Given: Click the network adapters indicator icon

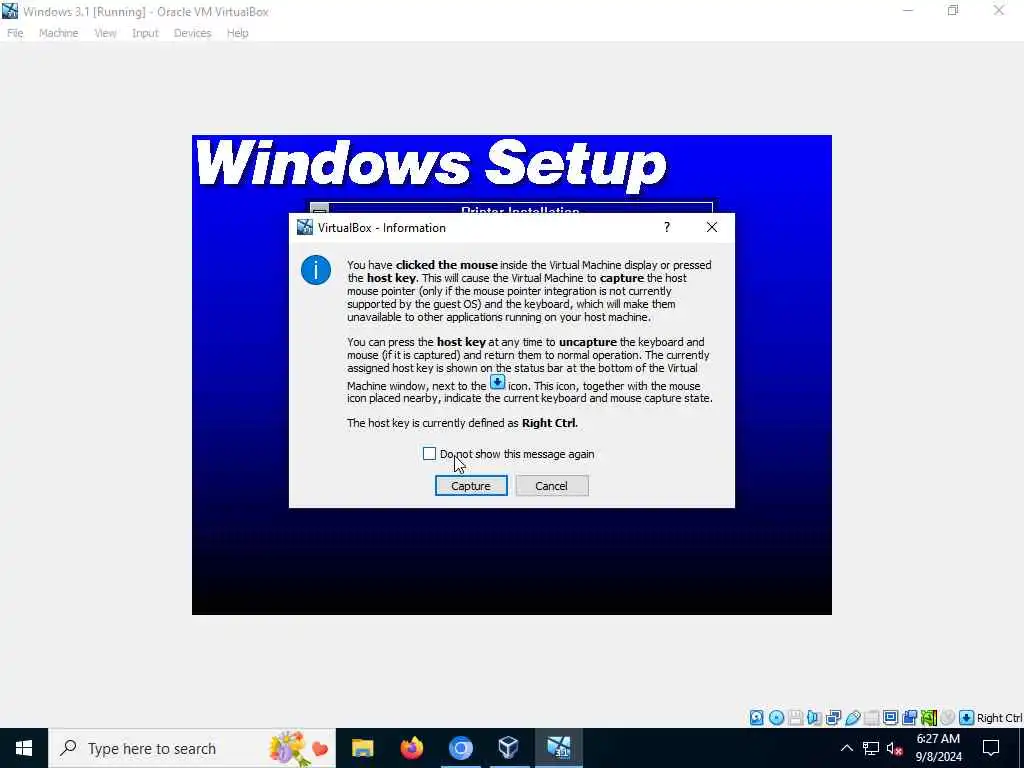Looking at the screenshot, I should click(x=833, y=718).
